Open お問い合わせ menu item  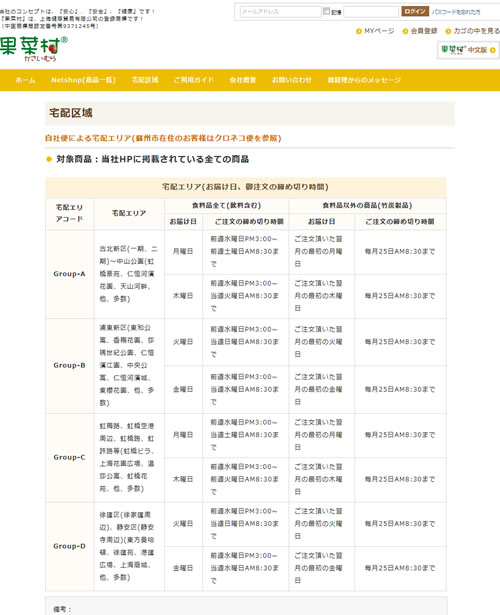click(x=292, y=80)
